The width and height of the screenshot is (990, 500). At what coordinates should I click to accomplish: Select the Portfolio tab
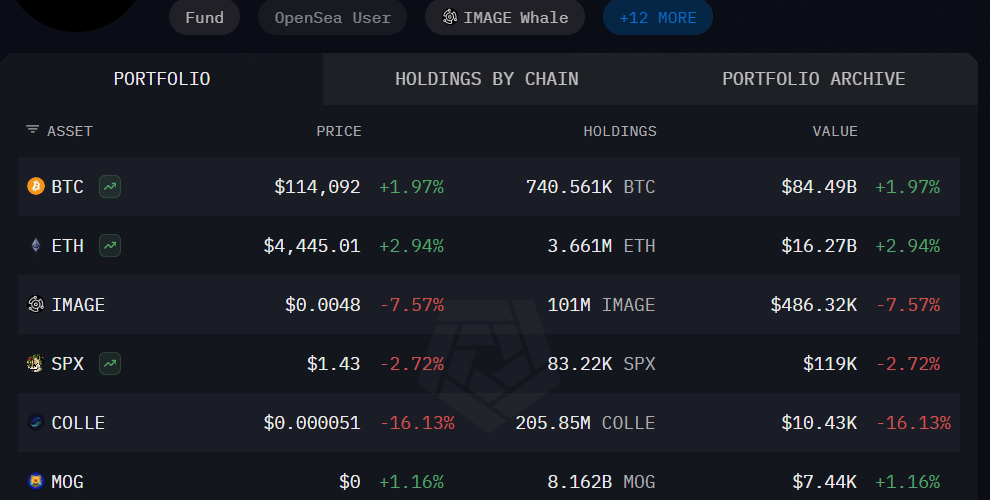(162, 79)
